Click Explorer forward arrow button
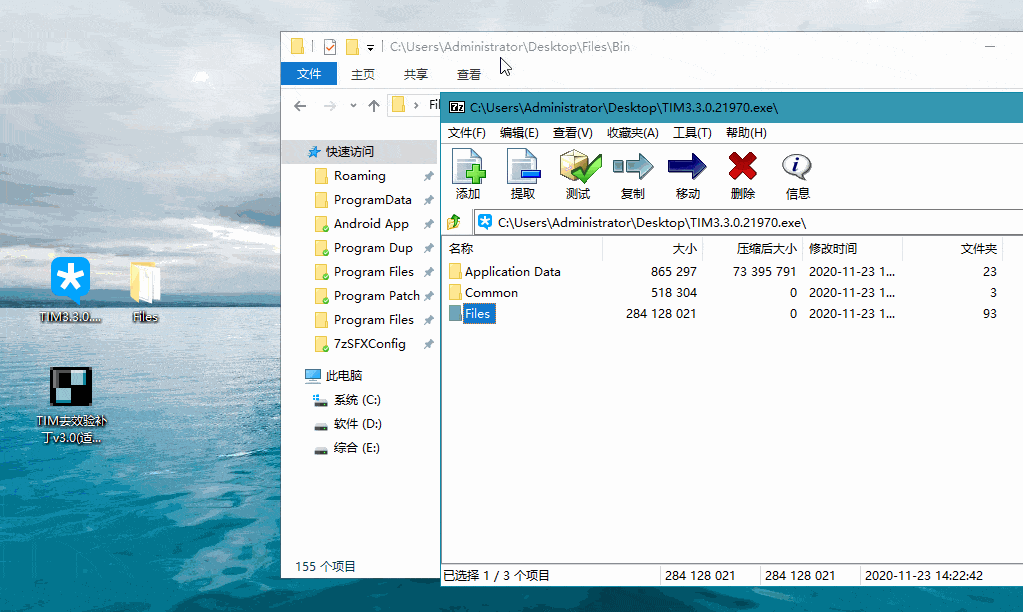 tap(330, 106)
